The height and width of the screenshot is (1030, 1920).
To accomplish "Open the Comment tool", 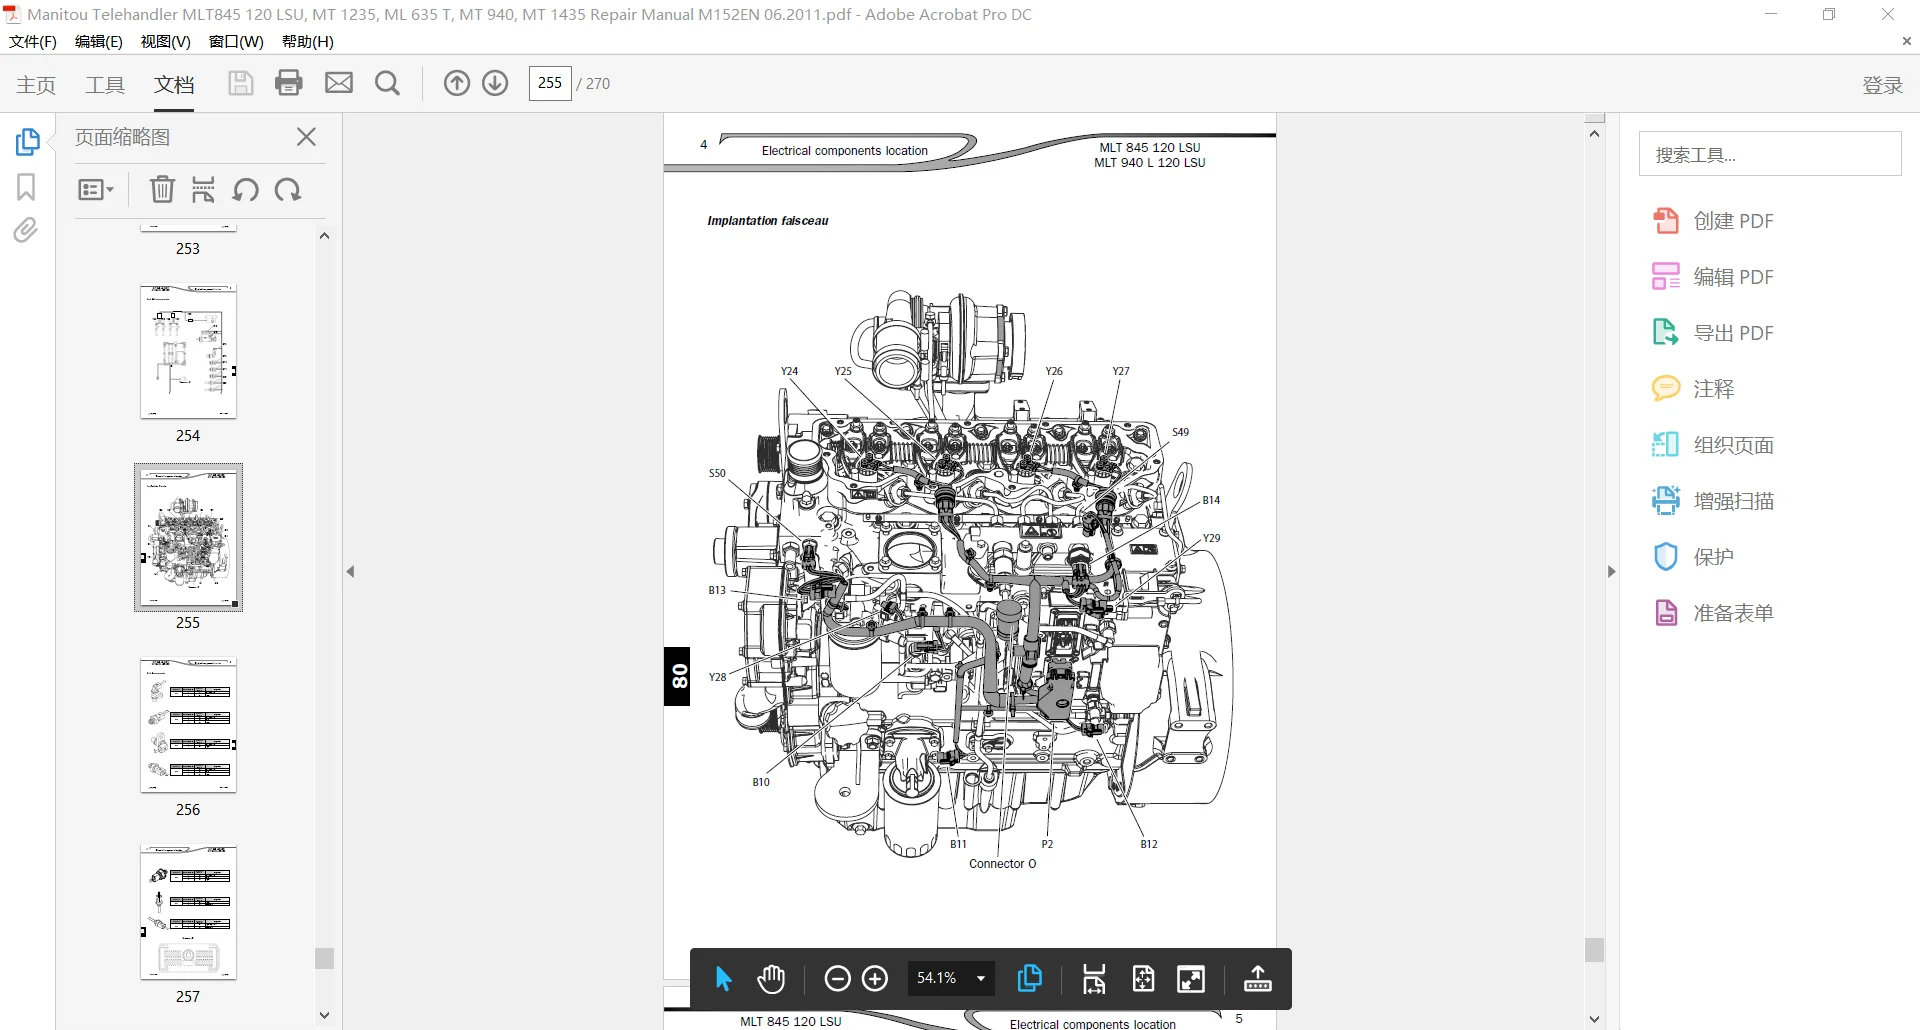I will (1694, 389).
